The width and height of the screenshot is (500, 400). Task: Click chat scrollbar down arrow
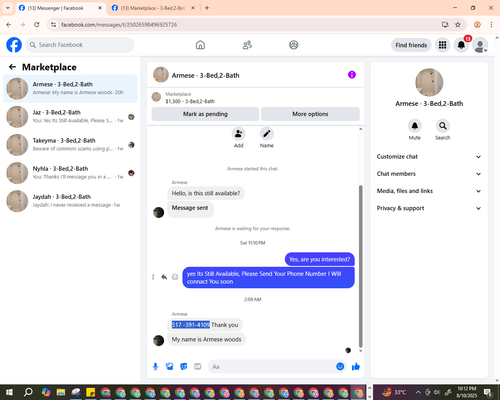[360, 351]
